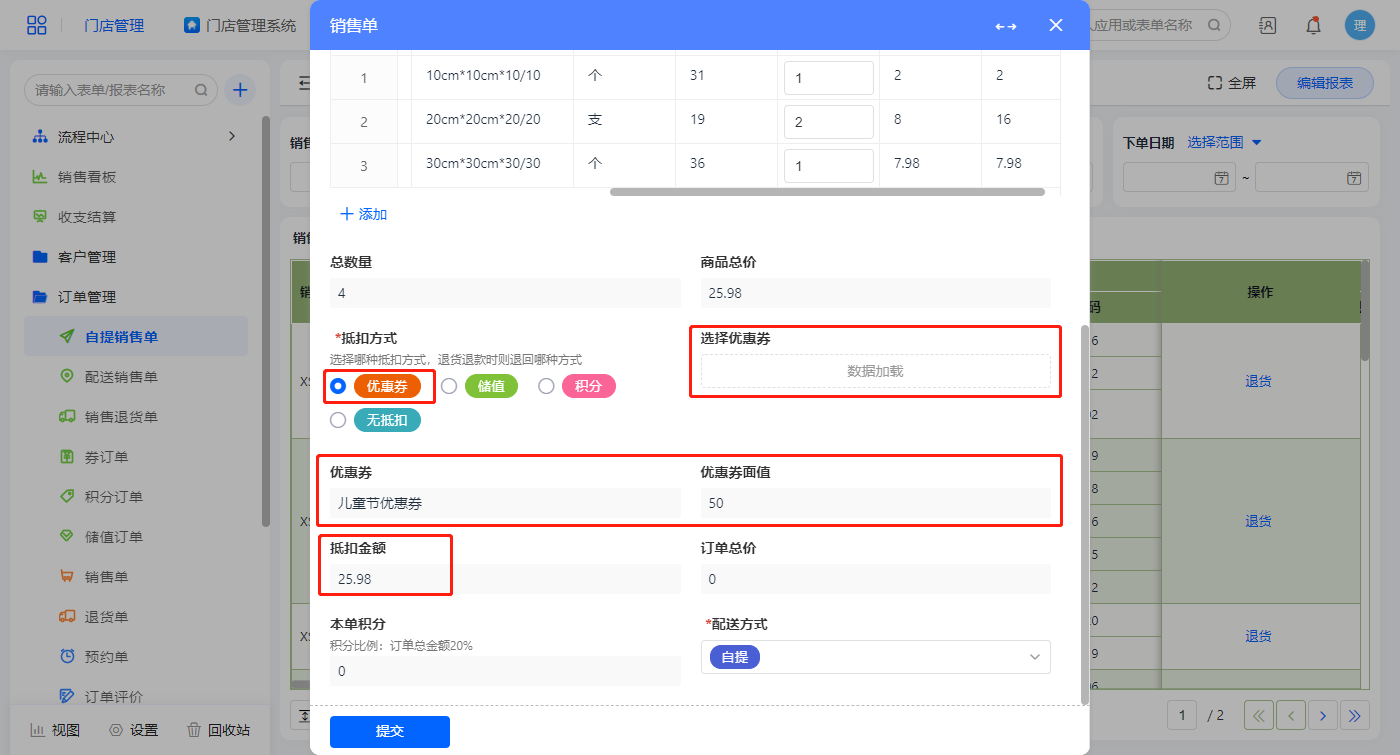Click the 选择优惠券 data loading field

[875, 371]
